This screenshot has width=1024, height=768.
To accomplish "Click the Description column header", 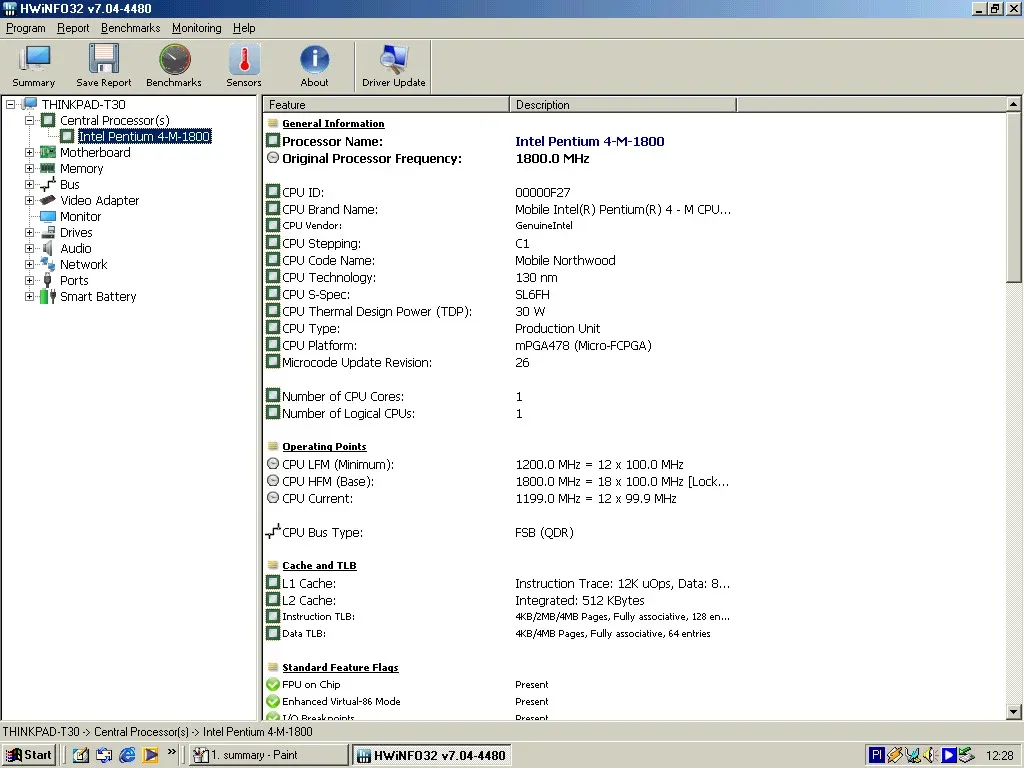I will (x=623, y=104).
